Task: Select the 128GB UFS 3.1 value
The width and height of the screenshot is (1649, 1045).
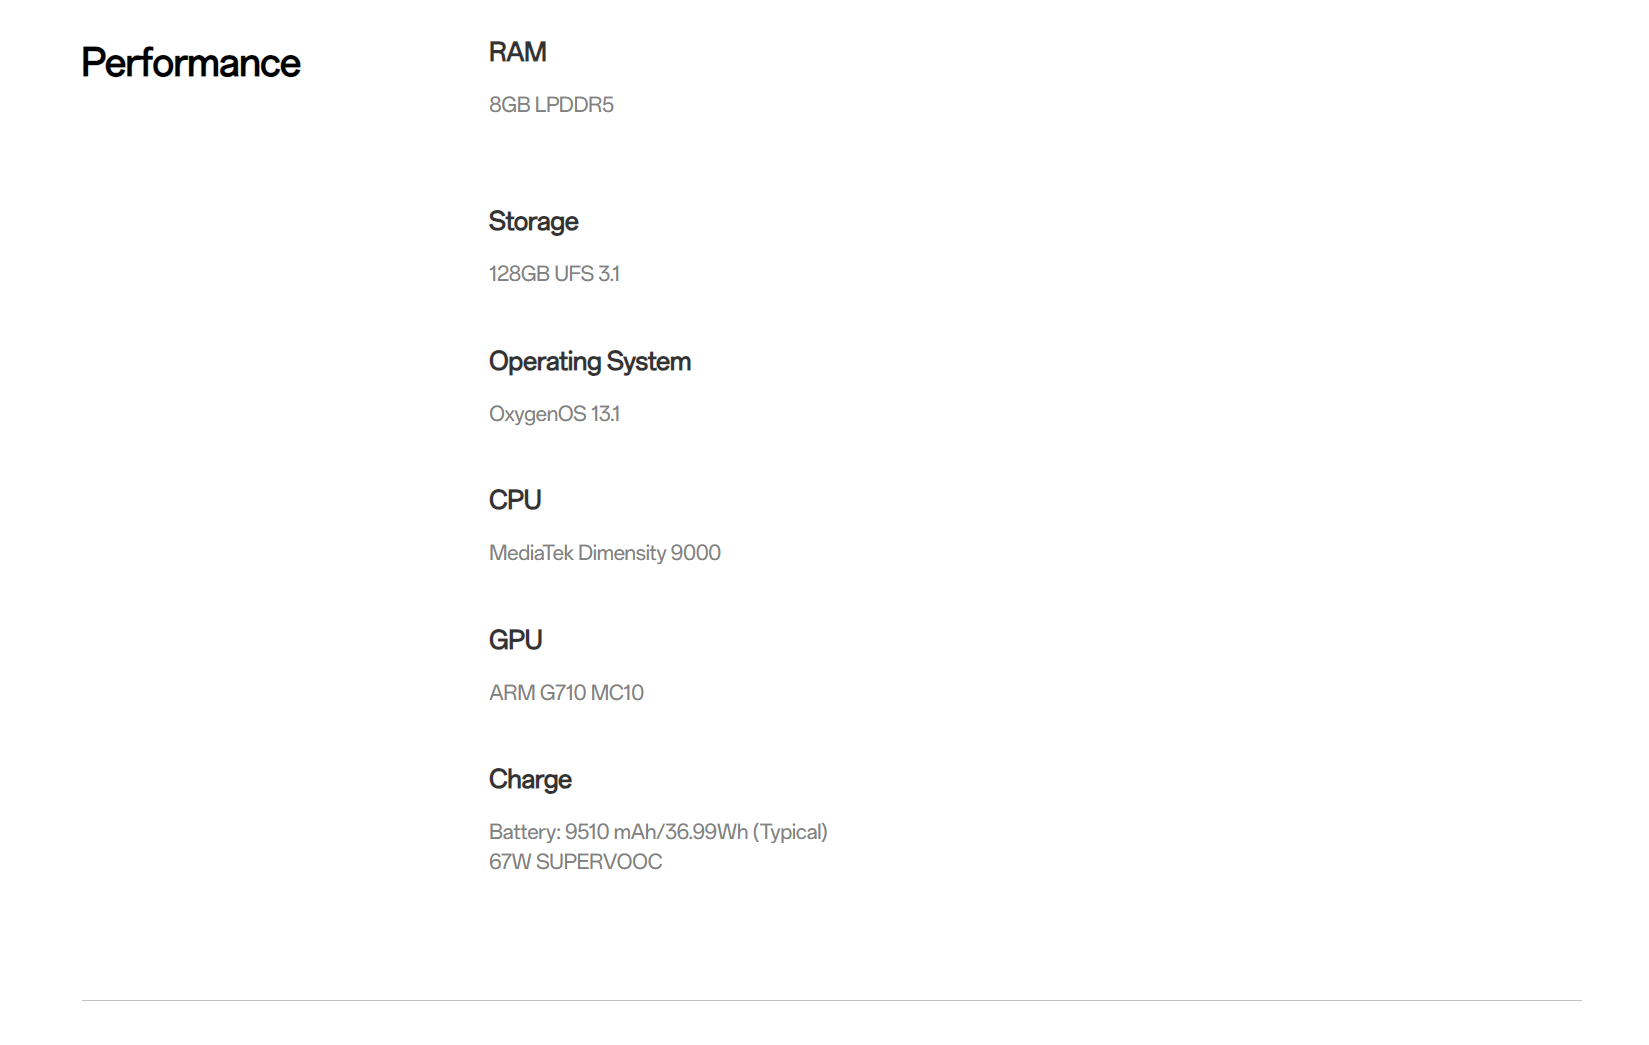Action: pos(554,274)
